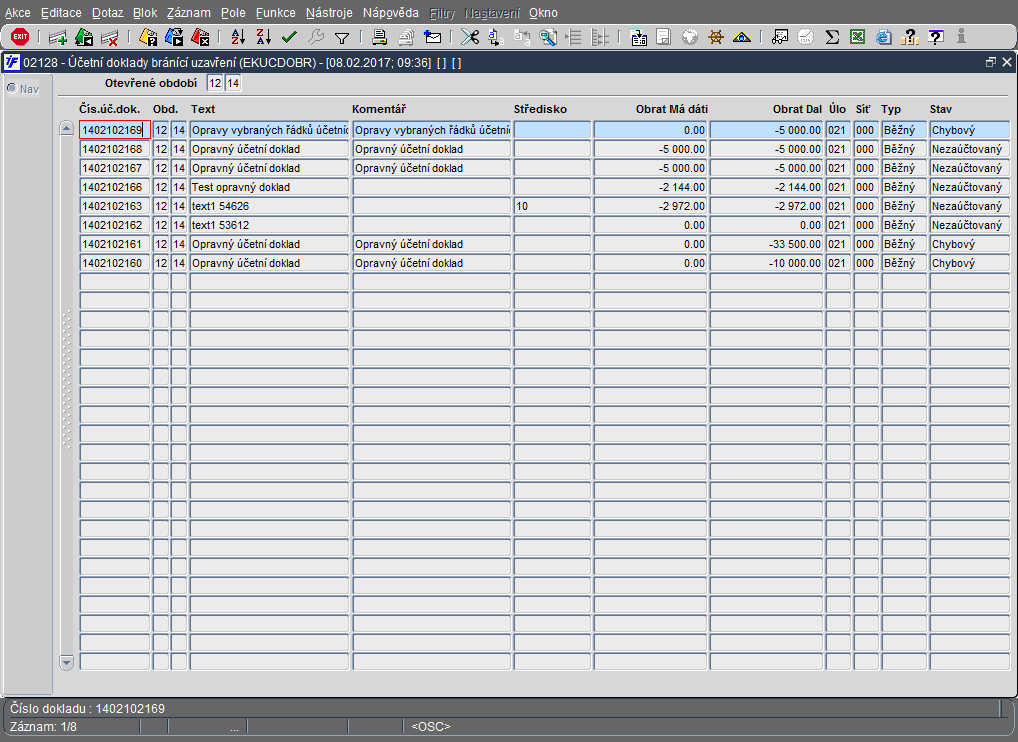
Task: Click Stav 'Nezaúčtovaný' for document 1402102166
Action: 969,187
